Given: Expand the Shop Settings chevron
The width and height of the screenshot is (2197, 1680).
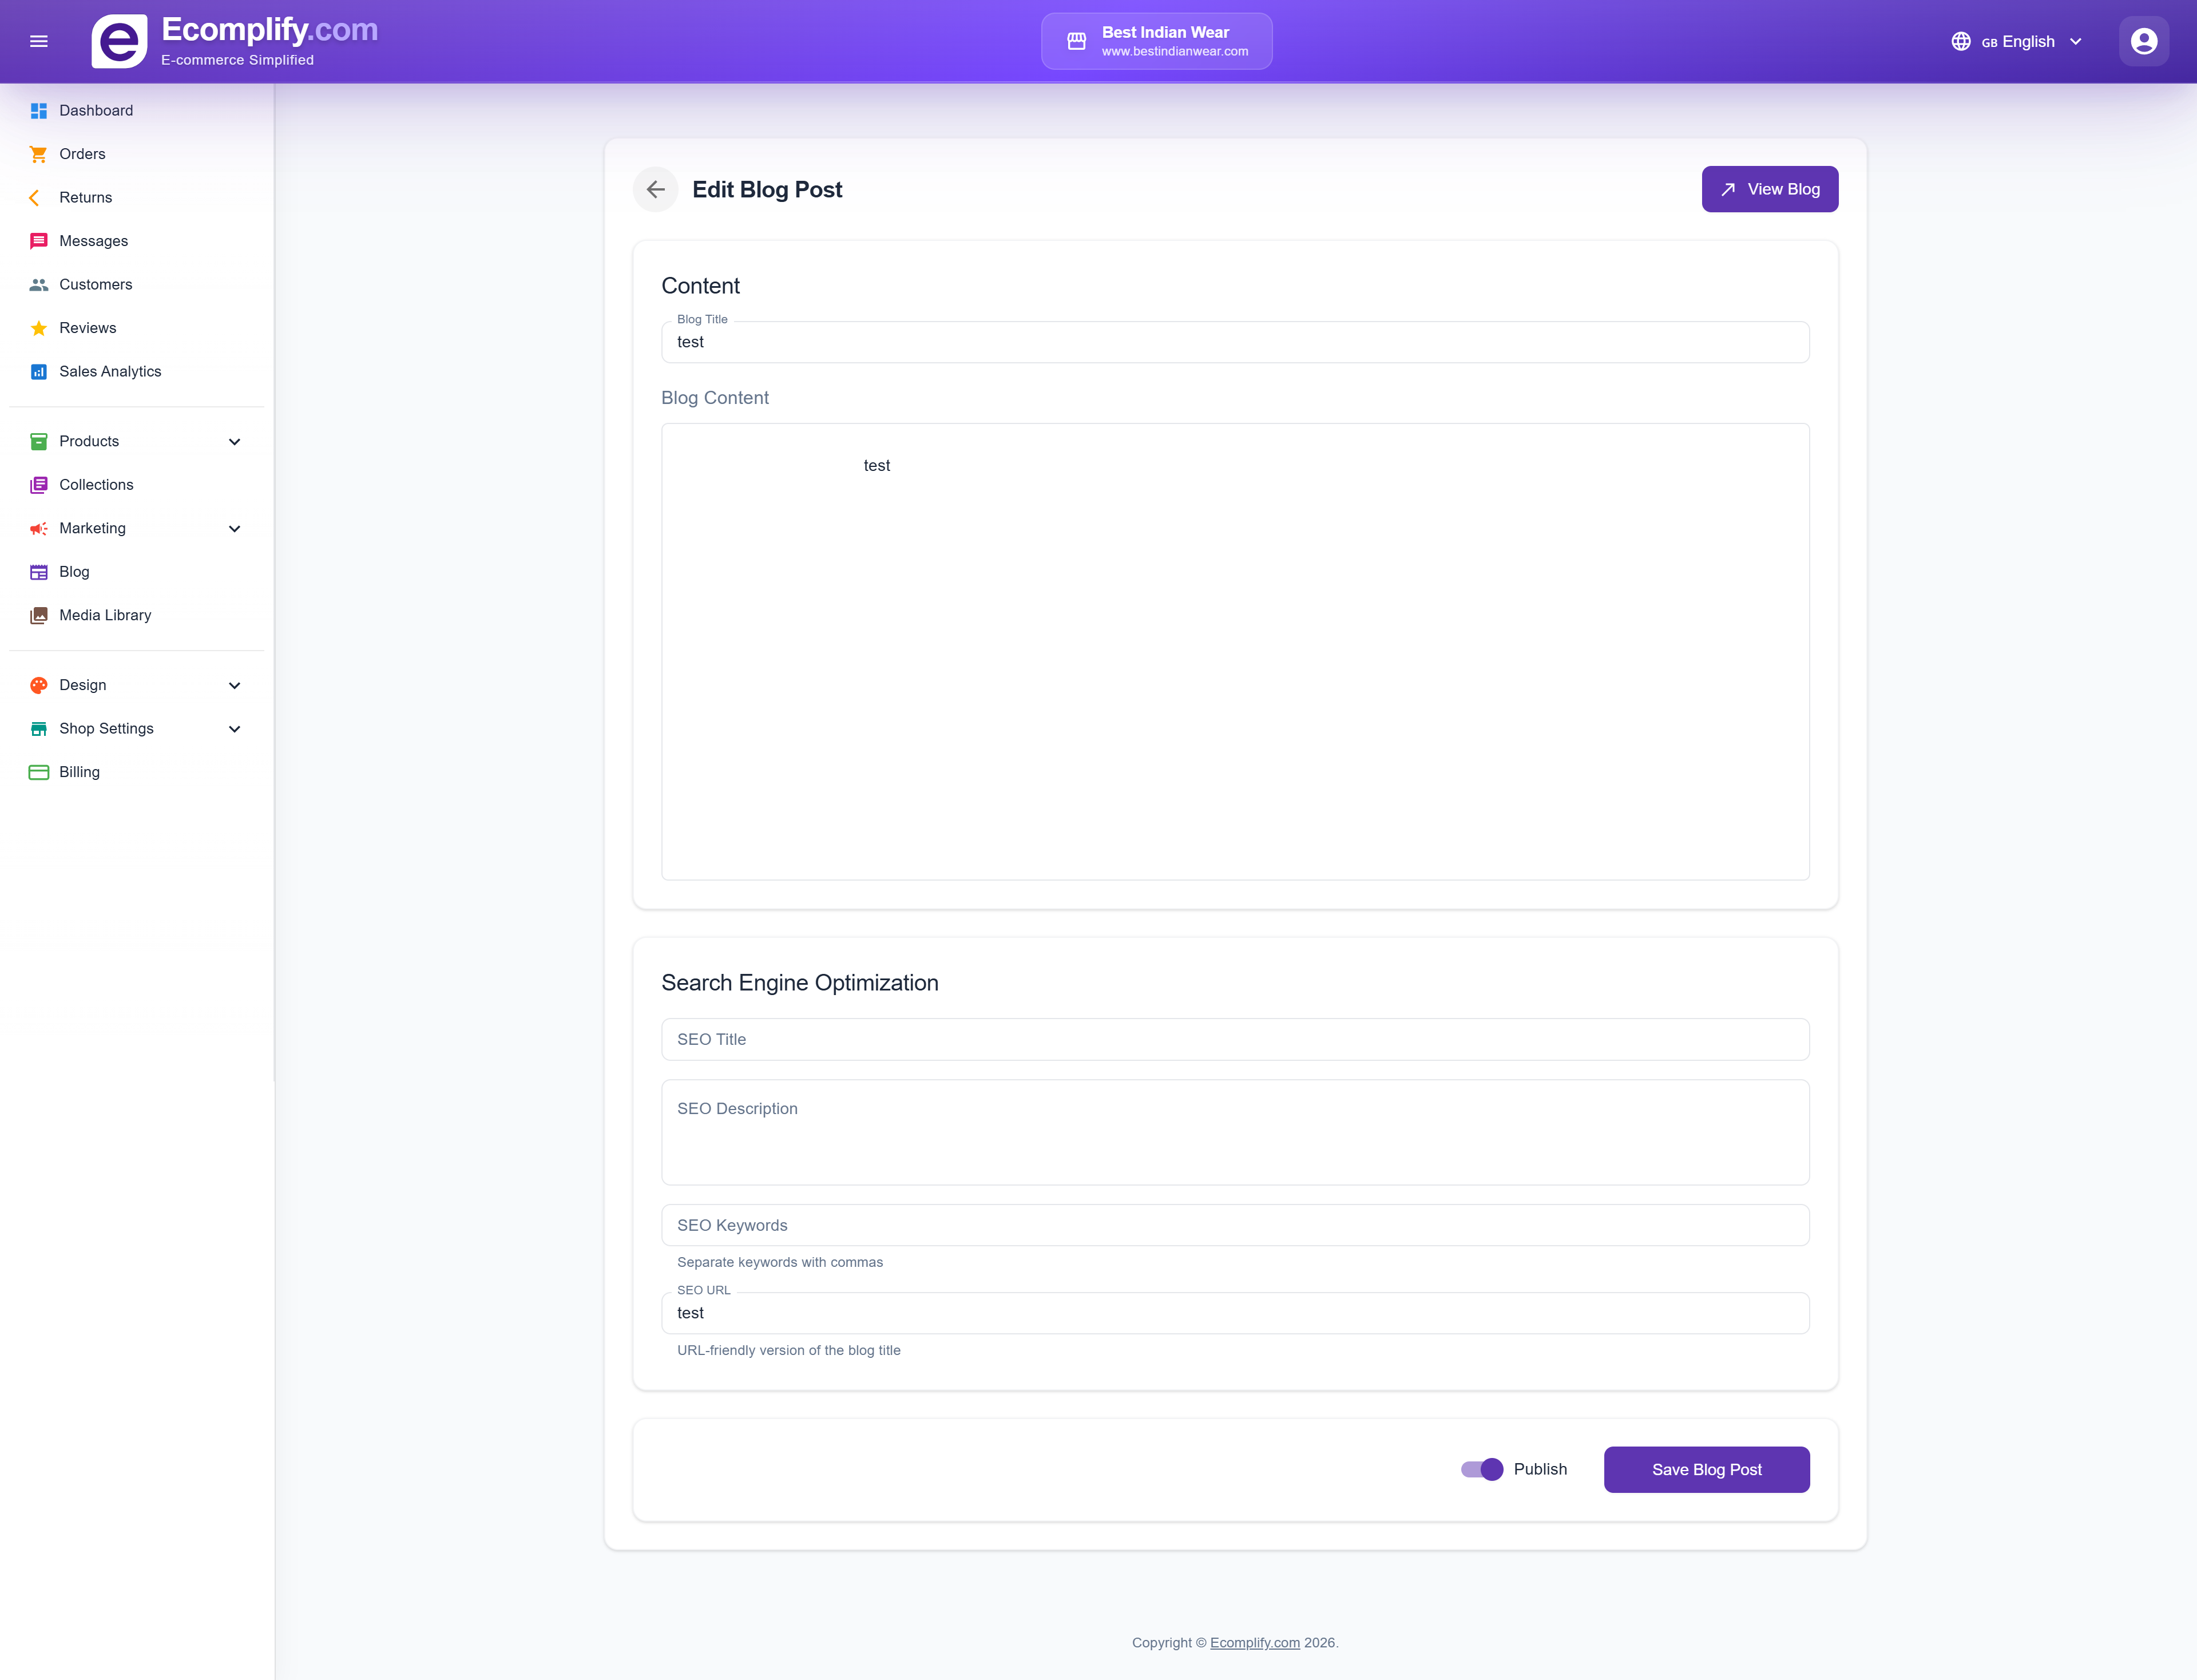Looking at the screenshot, I should 234,729.
